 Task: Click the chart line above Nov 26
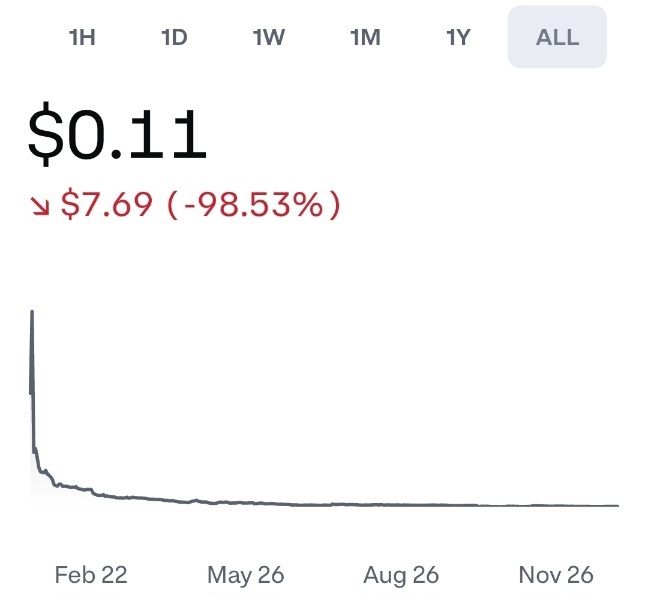pyautogui.click(x=556, y=505)
